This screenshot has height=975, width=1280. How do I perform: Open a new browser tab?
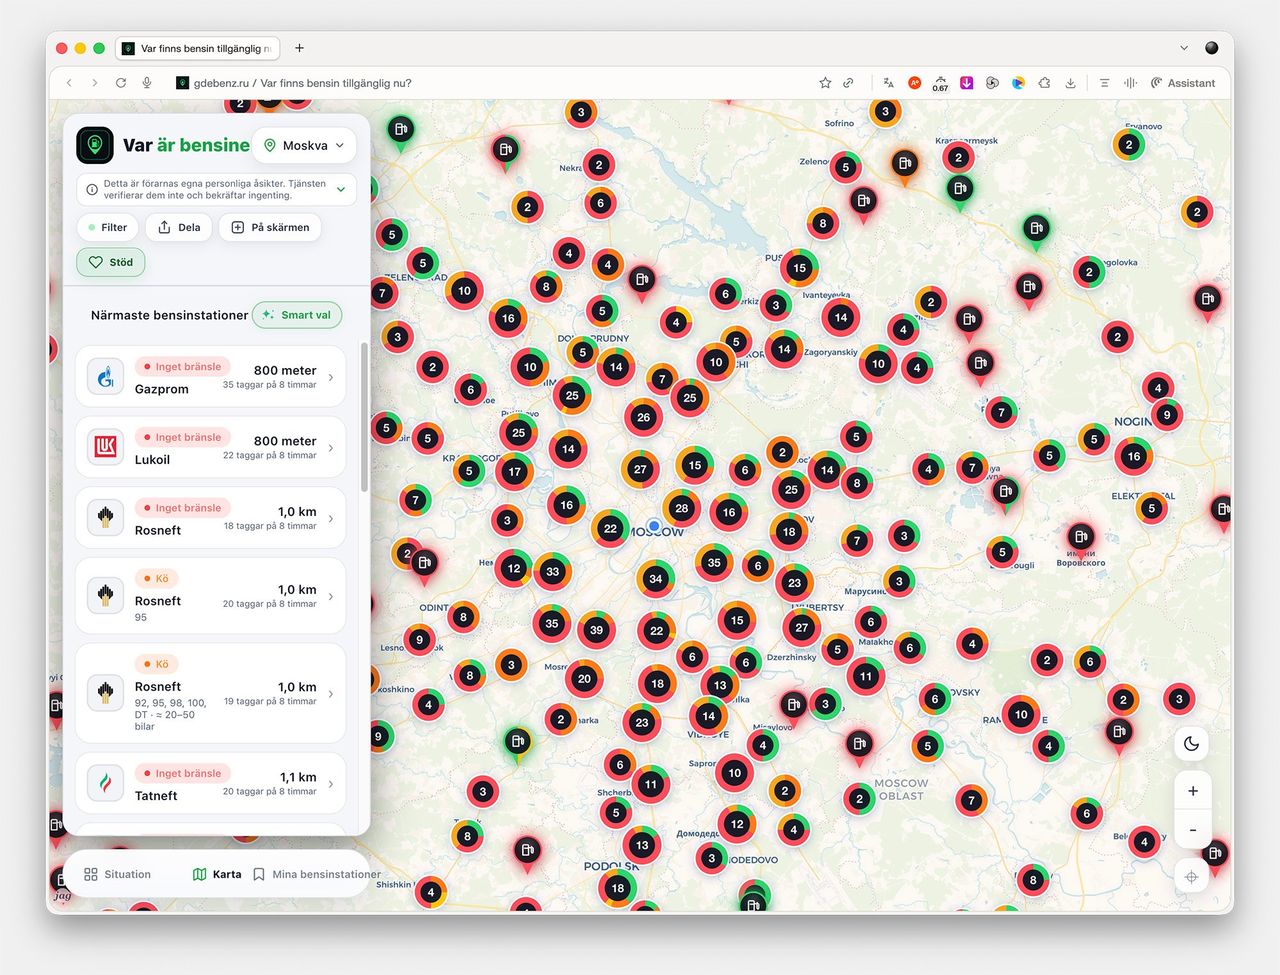point(299,48)
